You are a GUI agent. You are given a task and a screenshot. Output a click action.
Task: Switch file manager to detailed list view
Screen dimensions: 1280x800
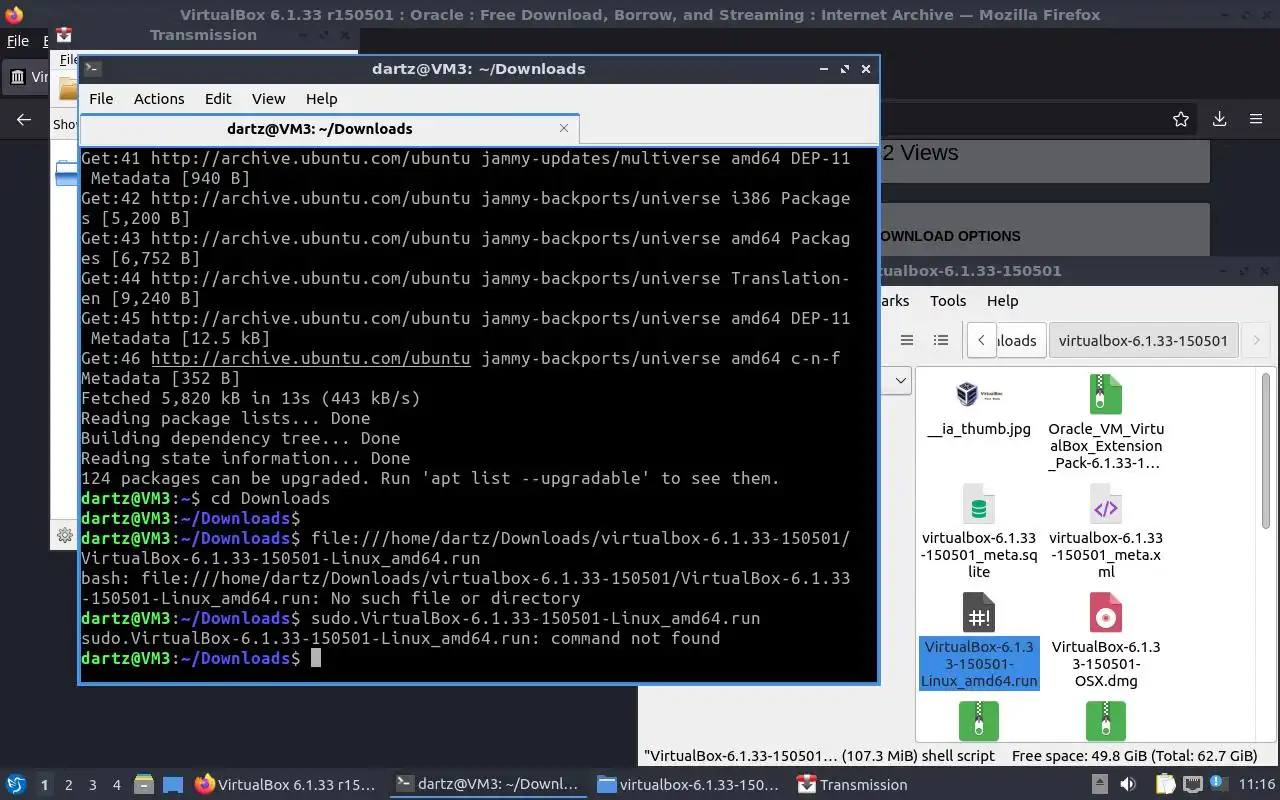(x=941, y=340)
